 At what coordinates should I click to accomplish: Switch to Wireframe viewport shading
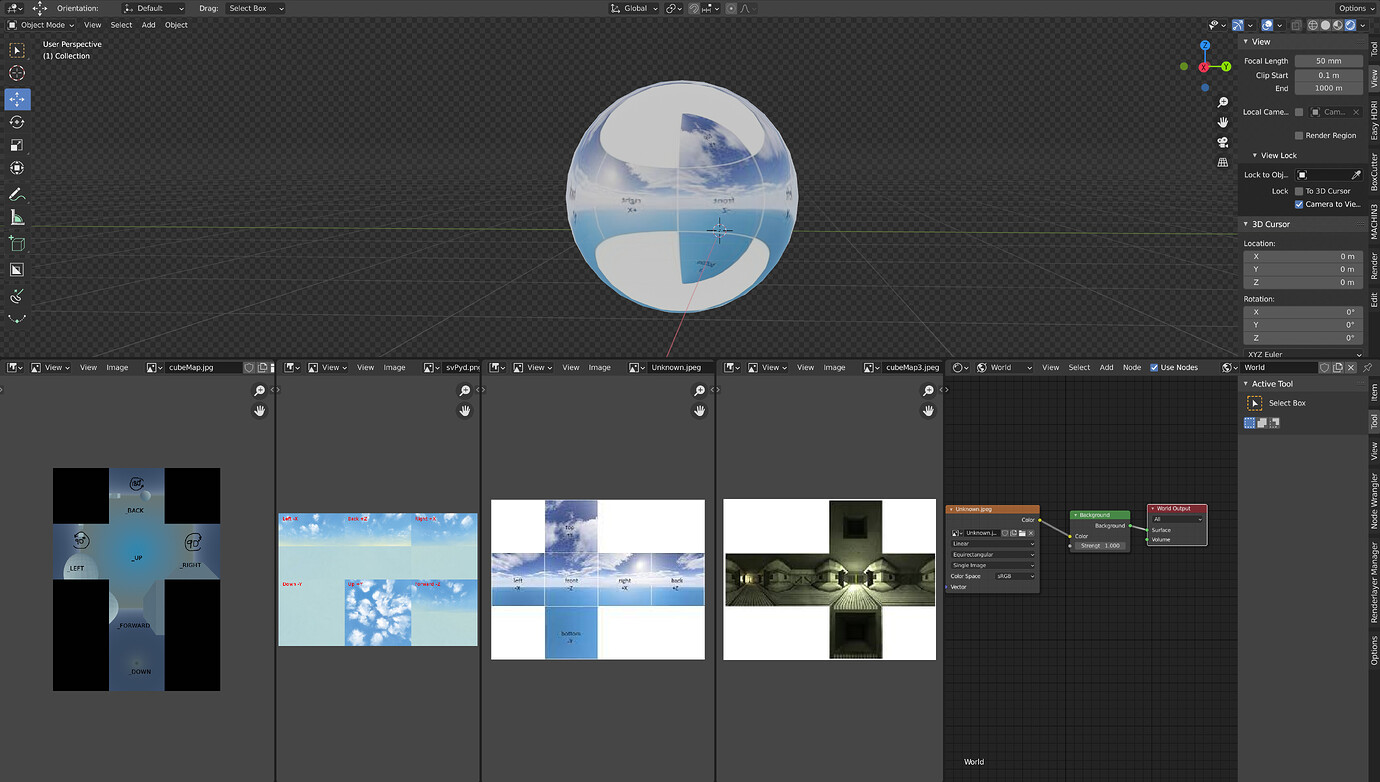pyautogui.click(x=1313, y=25)
